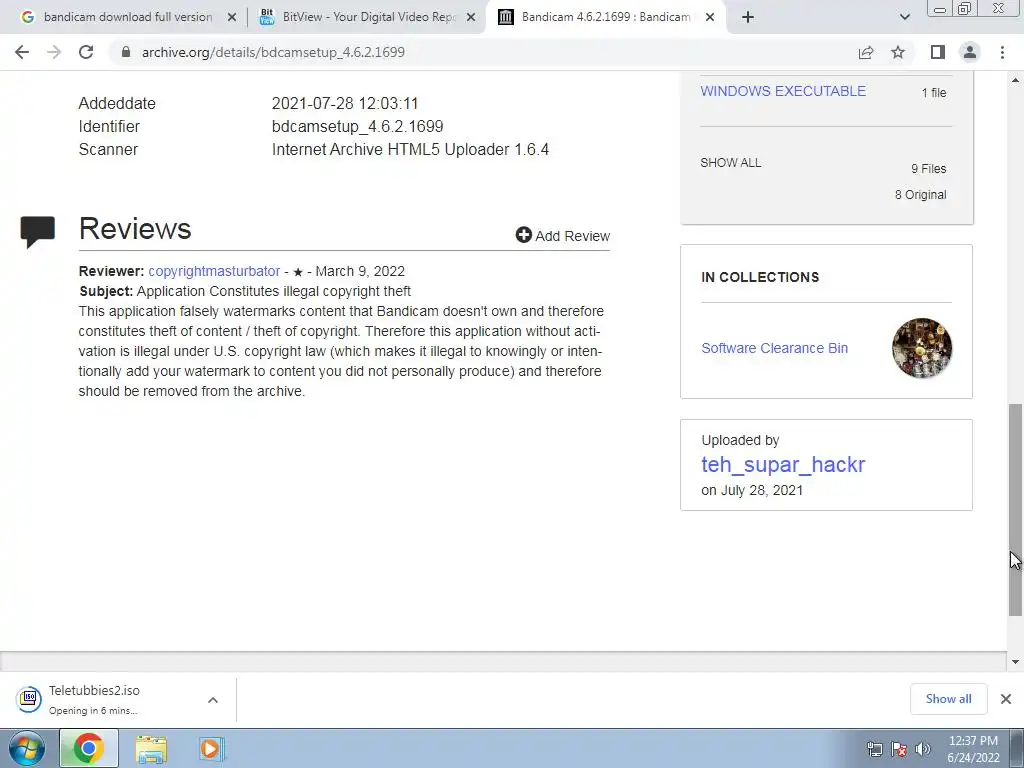Click the IN COLLECTIONS heading
This screenshot has height=768, width=1024.
760,277
